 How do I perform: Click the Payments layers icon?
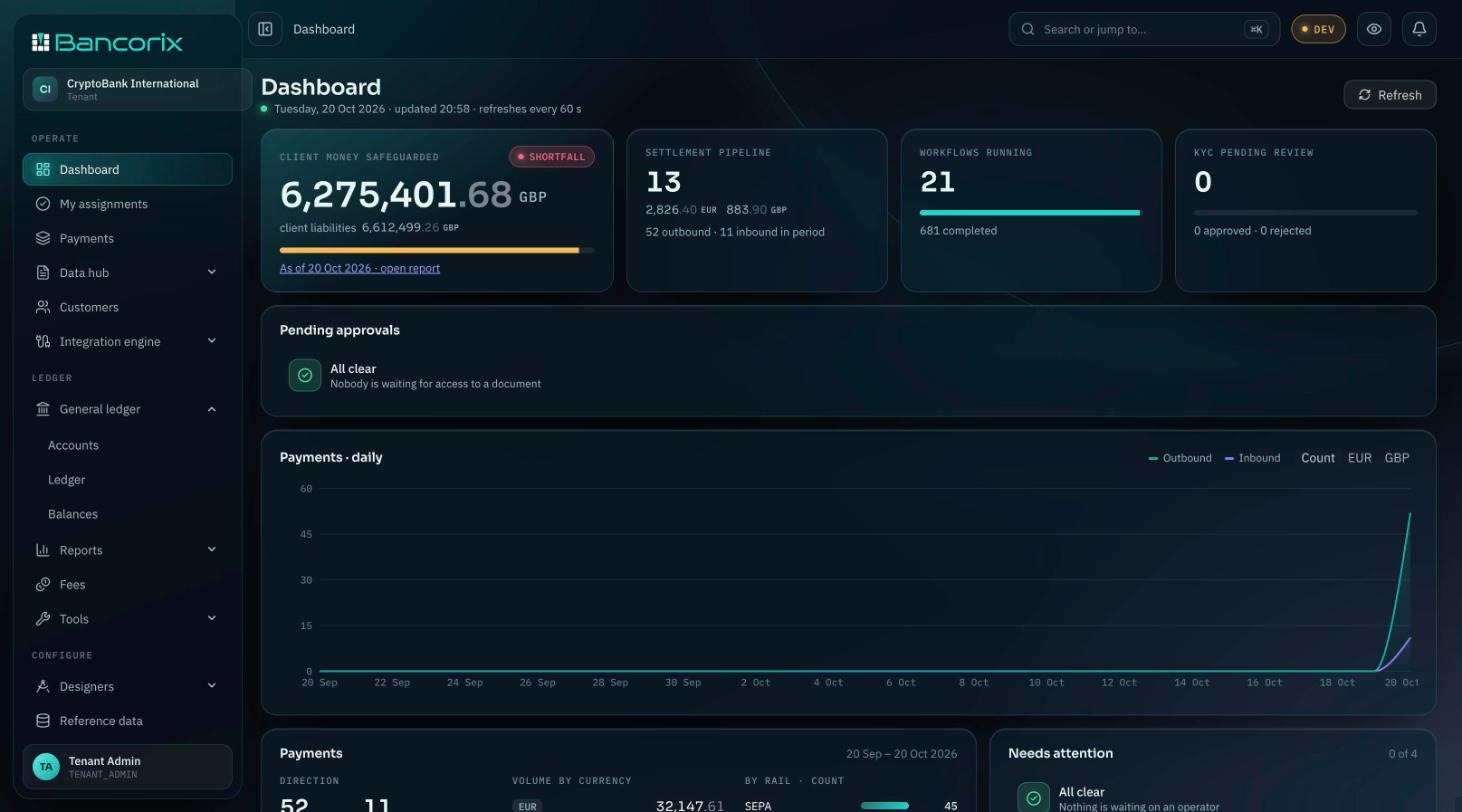pyautogui.click(x=43, y=238)
